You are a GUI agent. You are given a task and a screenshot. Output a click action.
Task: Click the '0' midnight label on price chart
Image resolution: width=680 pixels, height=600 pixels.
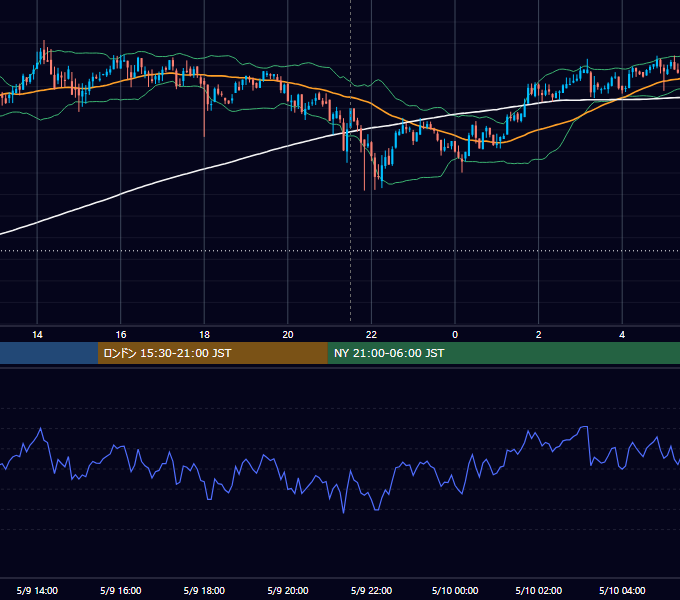(x=455, y=335)
